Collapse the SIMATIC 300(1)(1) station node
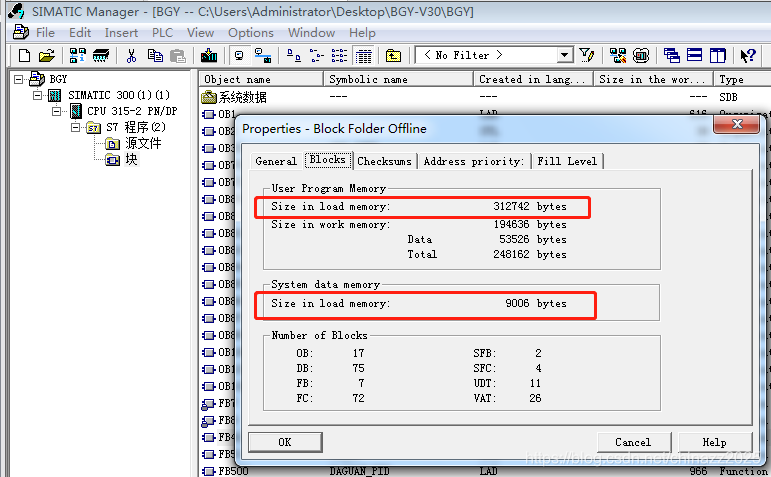The image size is (771, 477). [37, 95]
